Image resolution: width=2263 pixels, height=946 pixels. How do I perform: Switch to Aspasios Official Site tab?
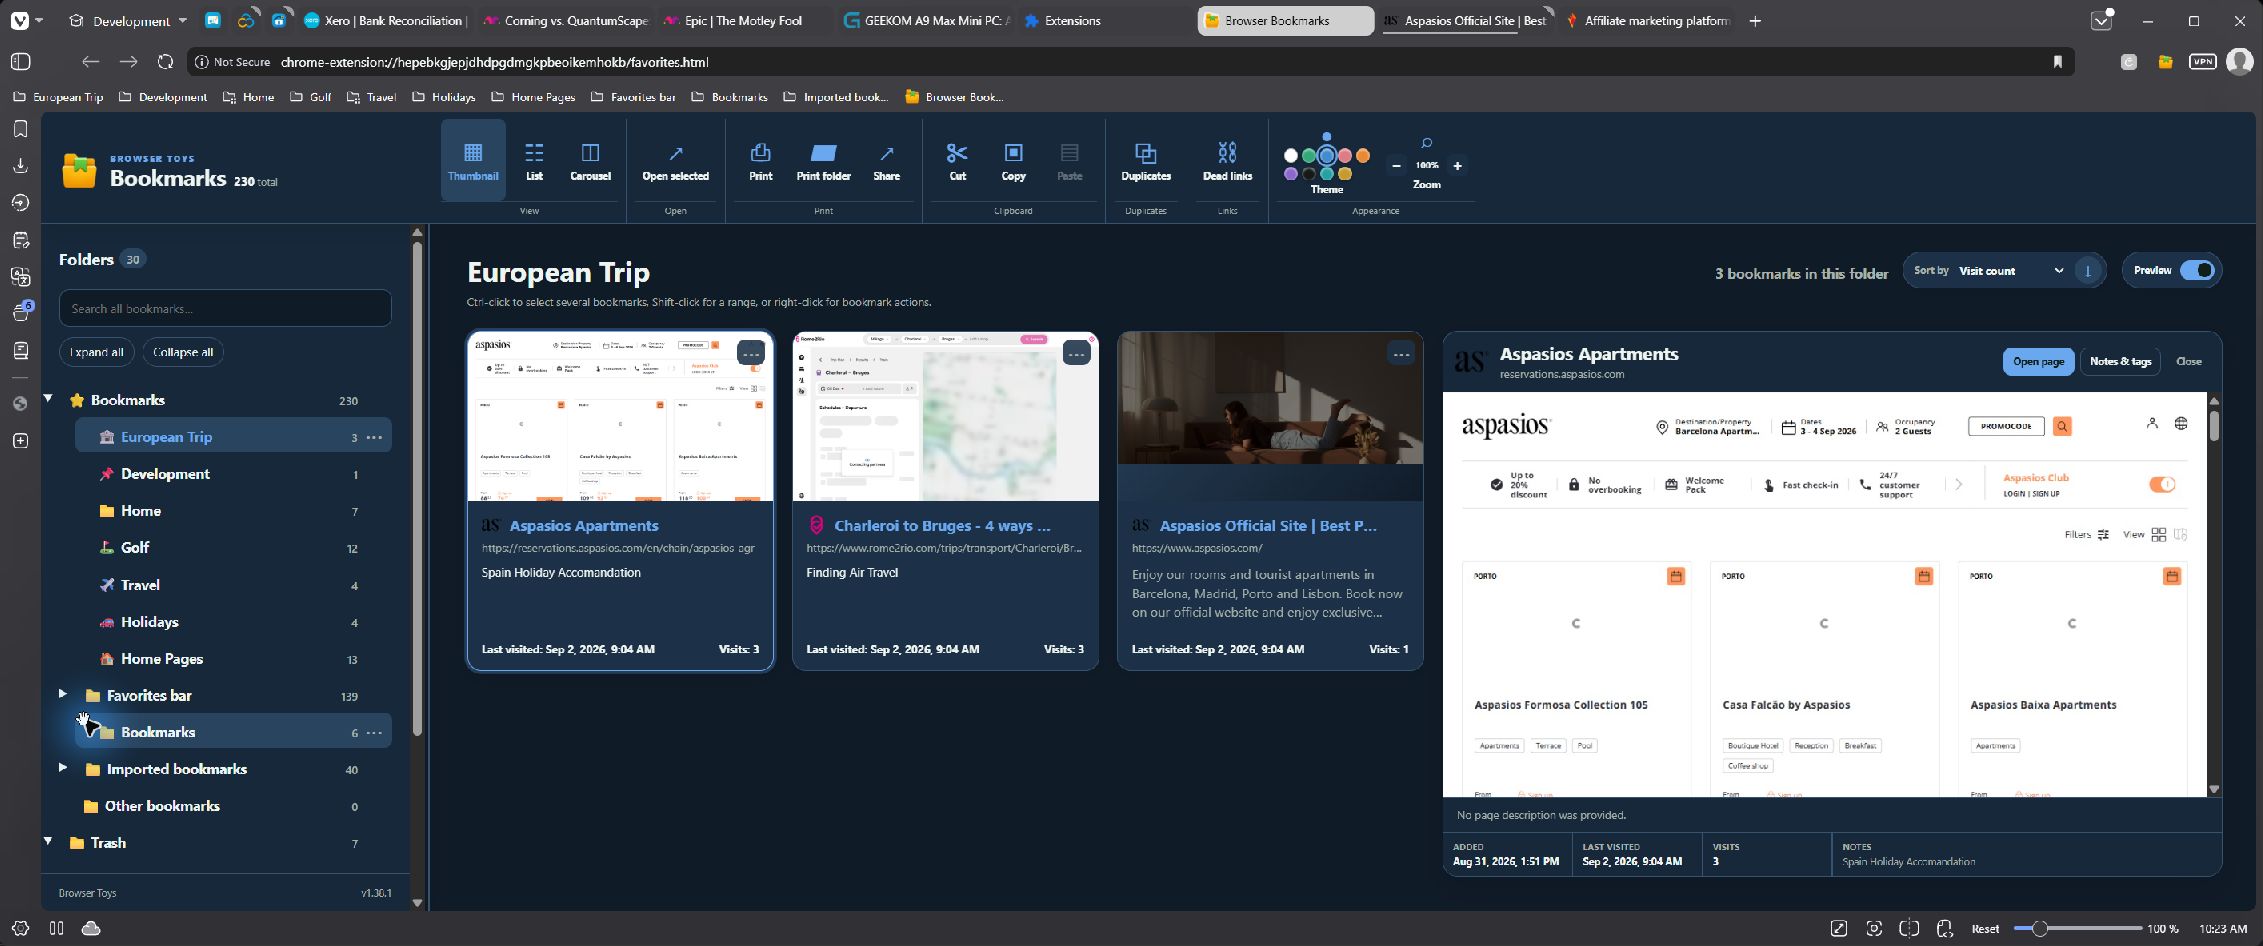(1466, 20)
